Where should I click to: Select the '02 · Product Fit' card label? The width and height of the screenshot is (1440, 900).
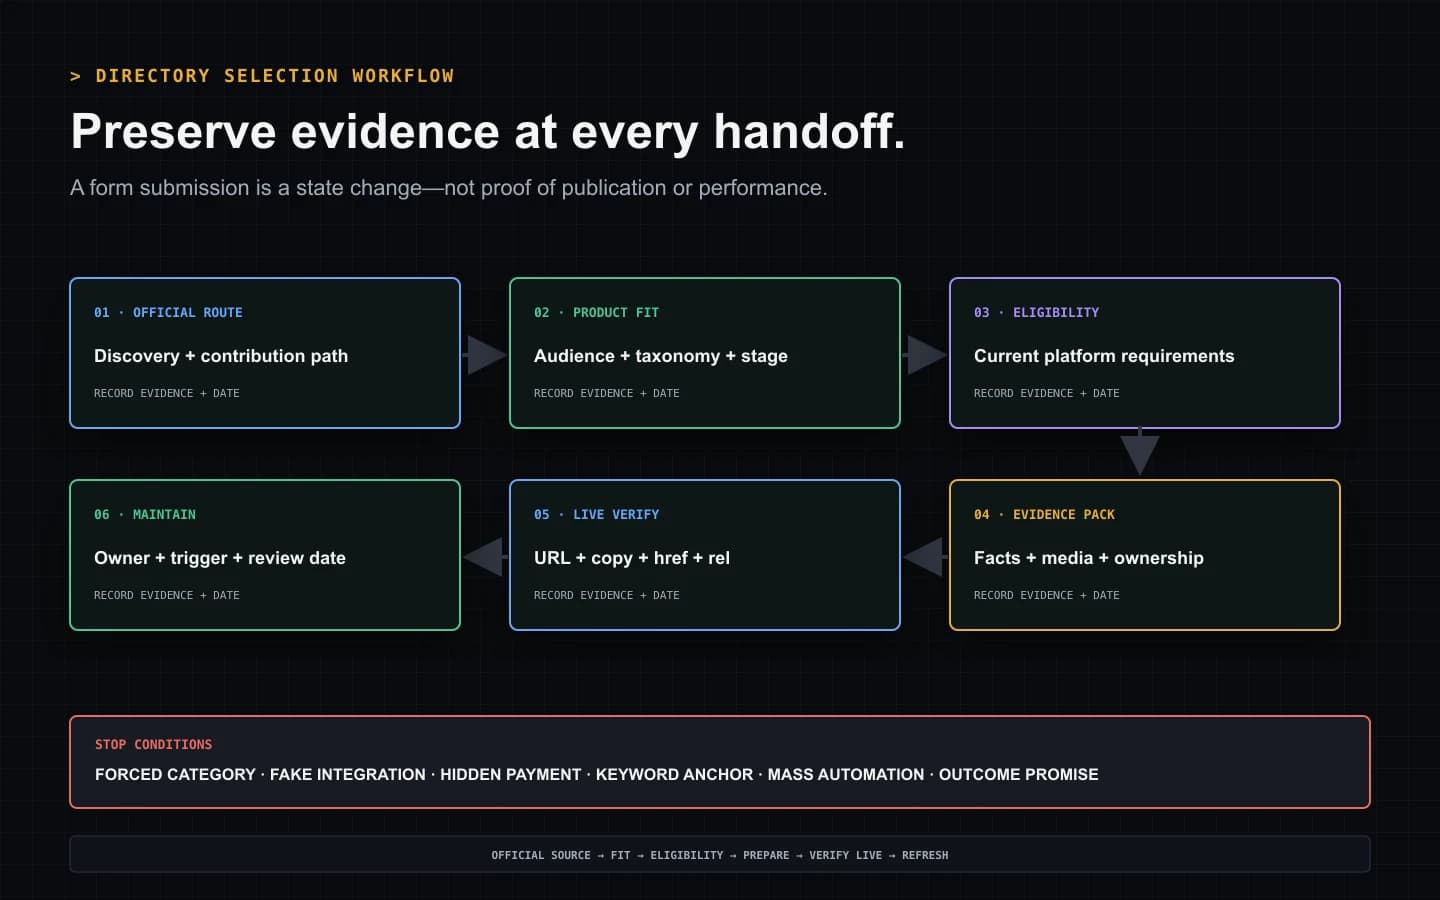point(596,312)
